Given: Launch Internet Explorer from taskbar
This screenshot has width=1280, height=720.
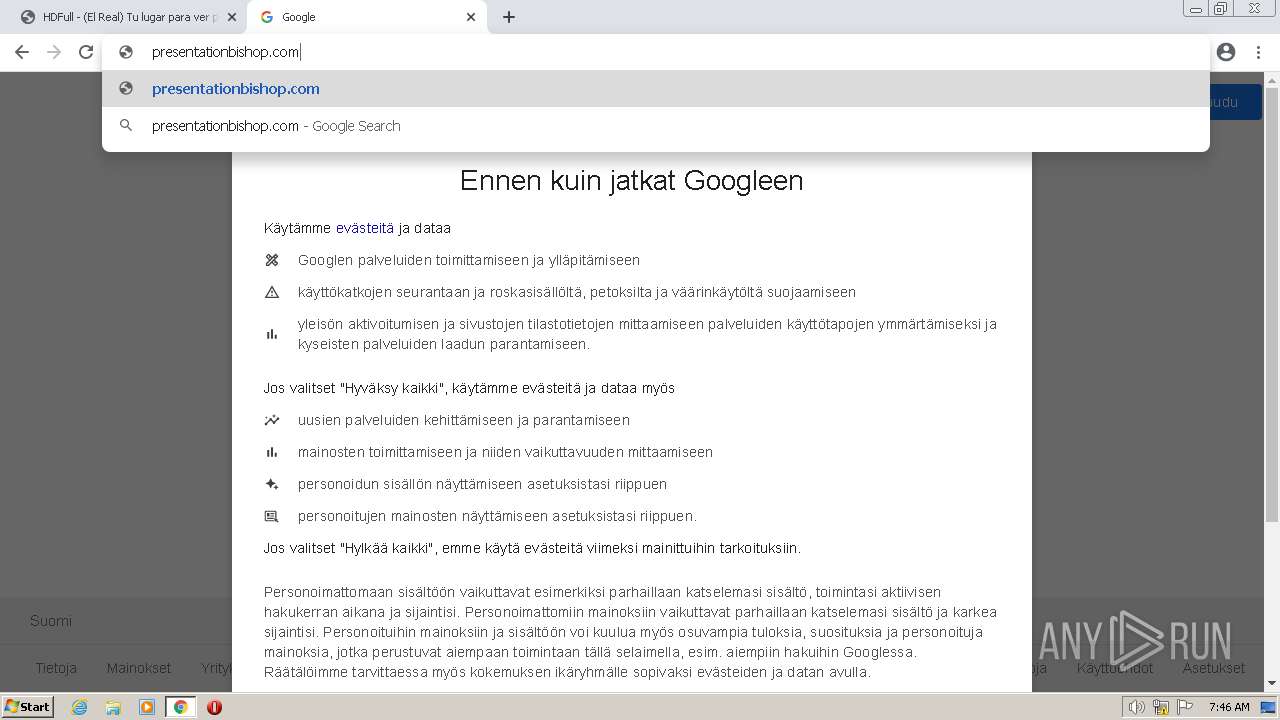Looking at the screenshot, I should tap(79, 707).
